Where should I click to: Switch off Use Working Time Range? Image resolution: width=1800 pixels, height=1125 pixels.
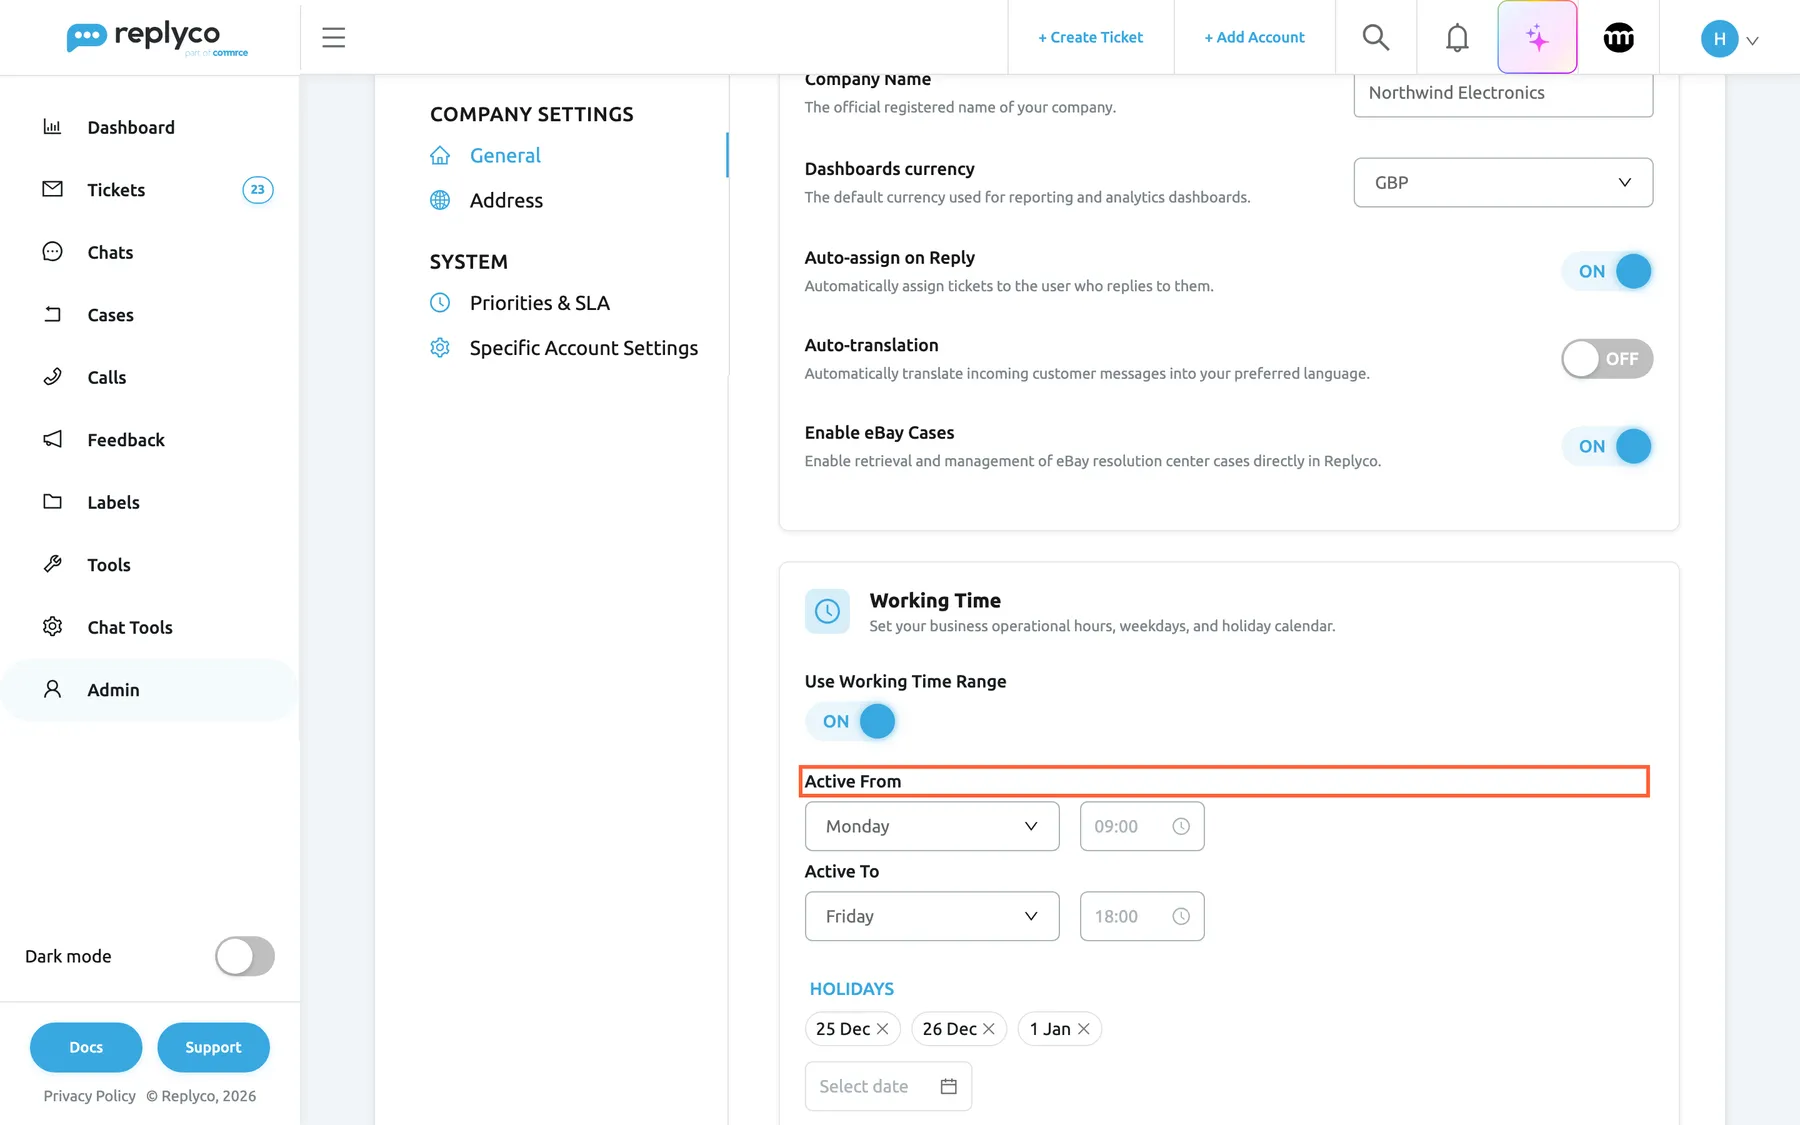pos(851,721)
